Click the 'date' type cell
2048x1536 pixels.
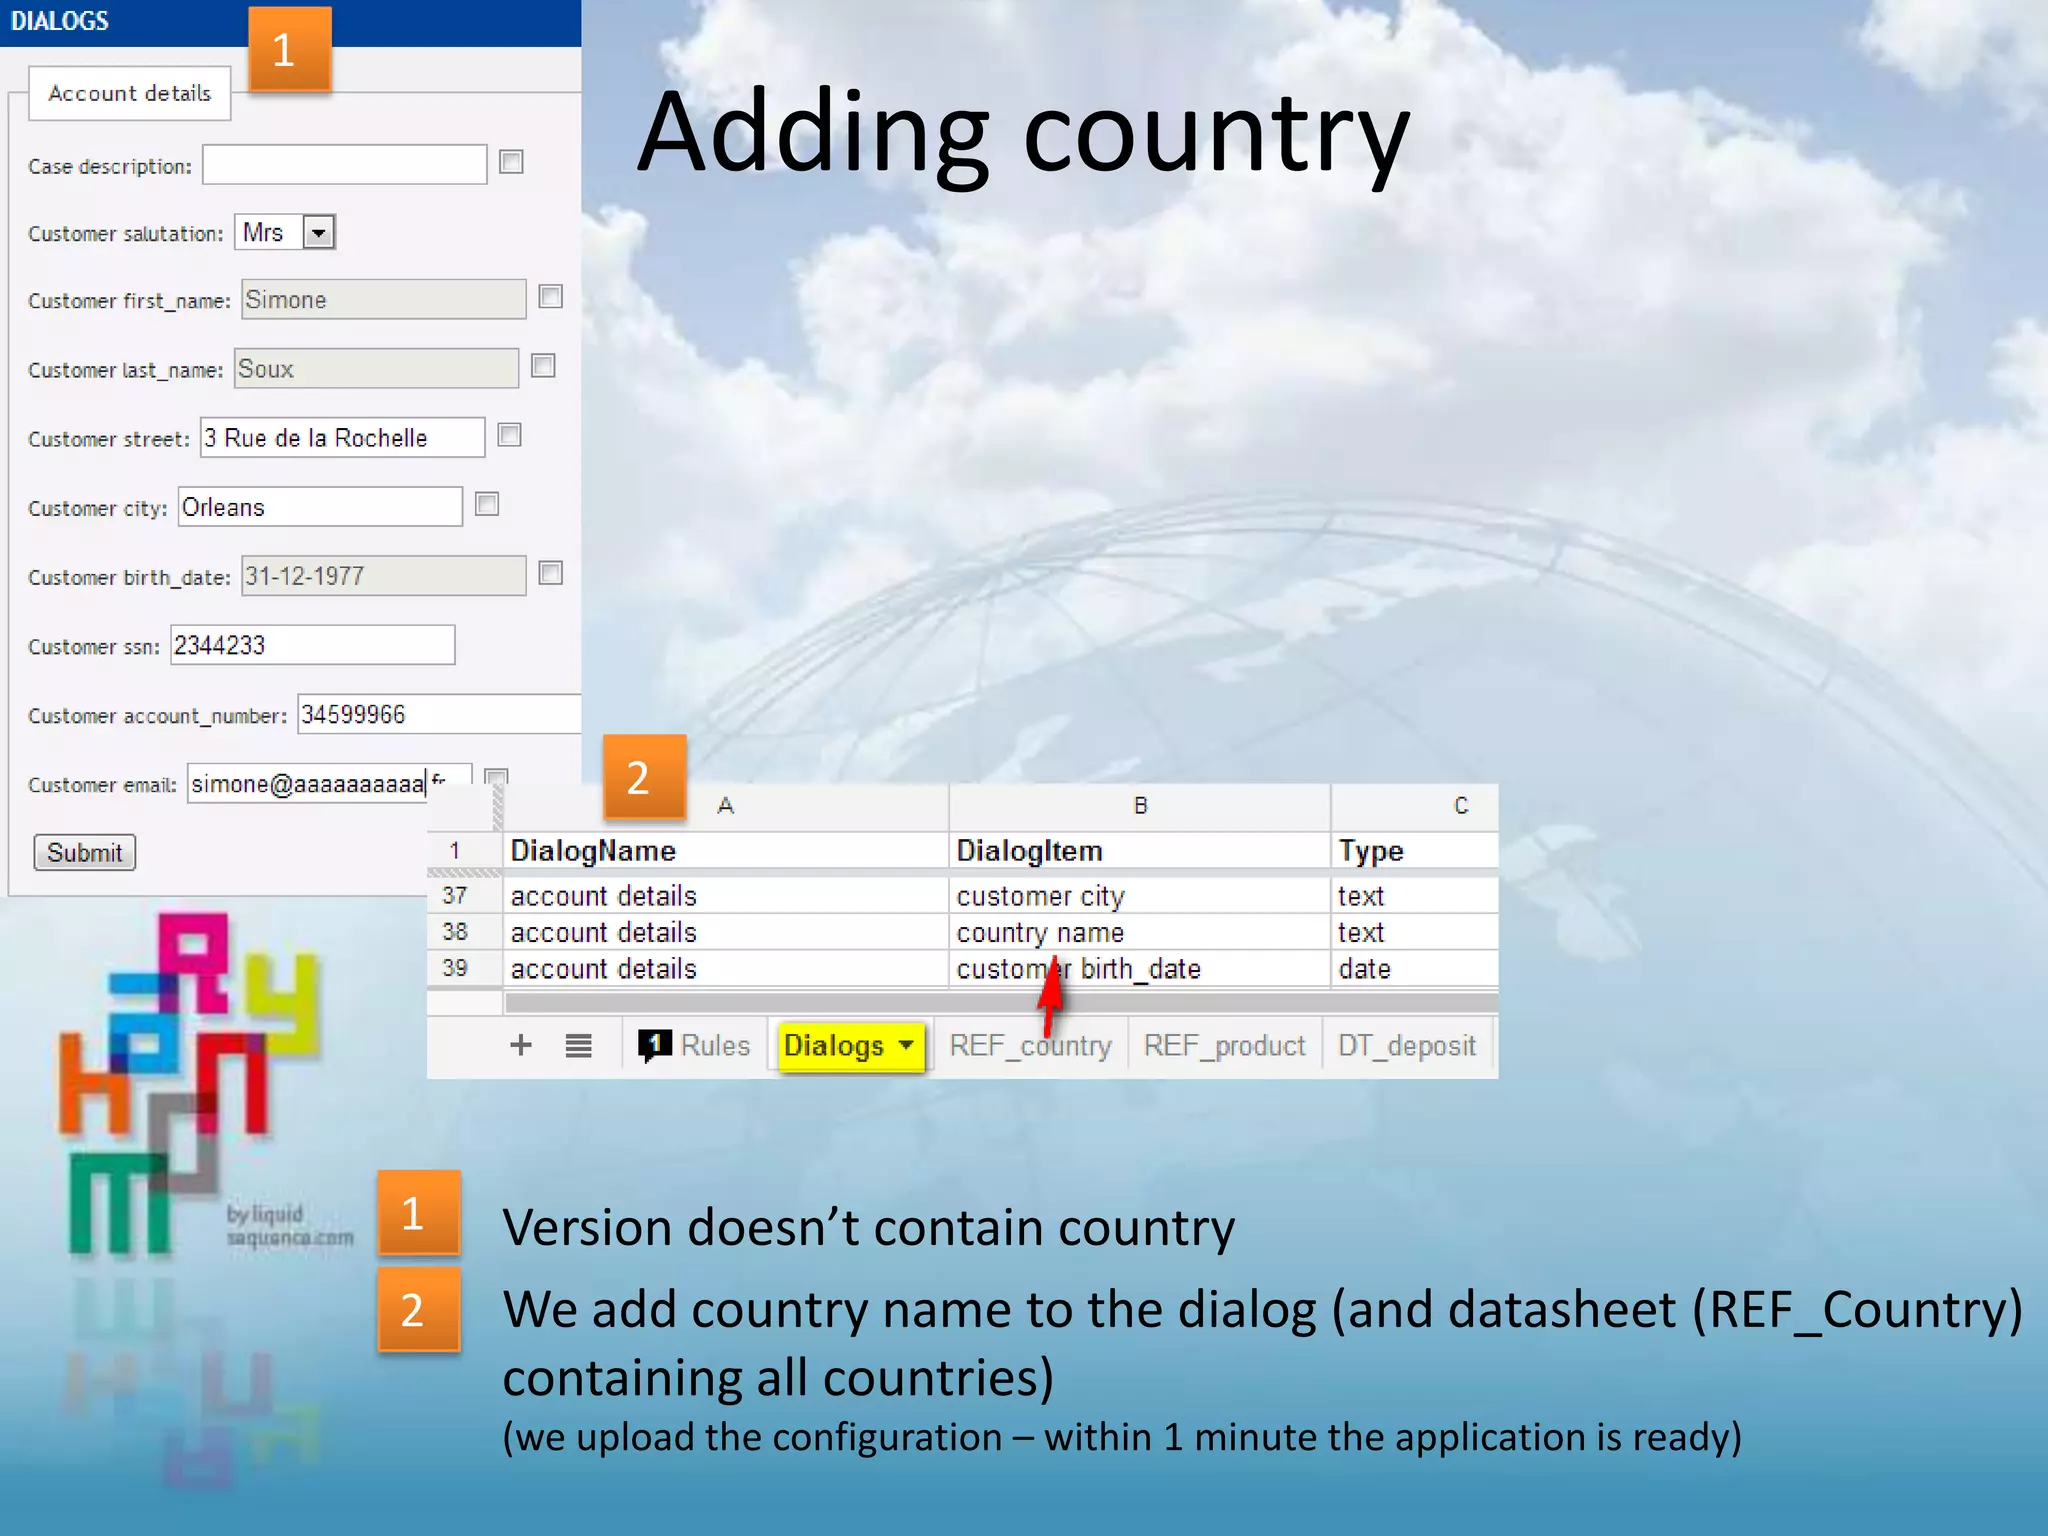point(1415,968)
